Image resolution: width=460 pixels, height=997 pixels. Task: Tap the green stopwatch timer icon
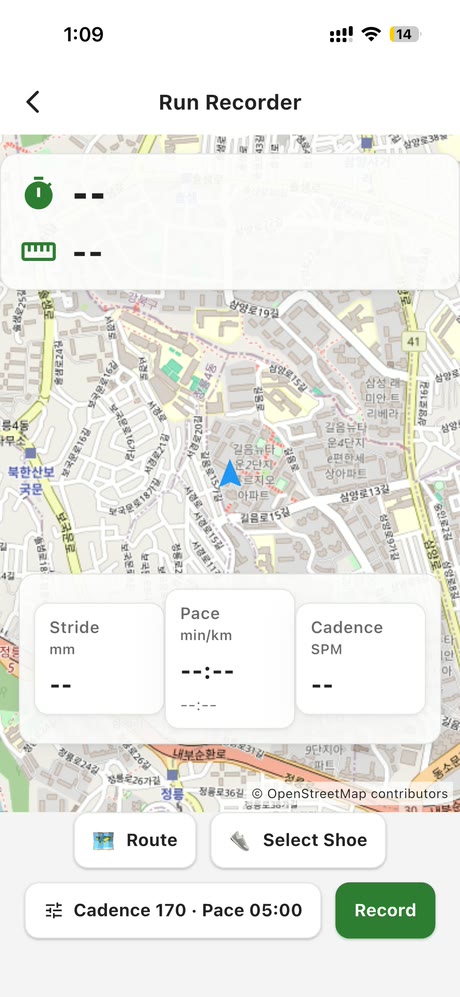pyautogui.click(x=39, y=194)
